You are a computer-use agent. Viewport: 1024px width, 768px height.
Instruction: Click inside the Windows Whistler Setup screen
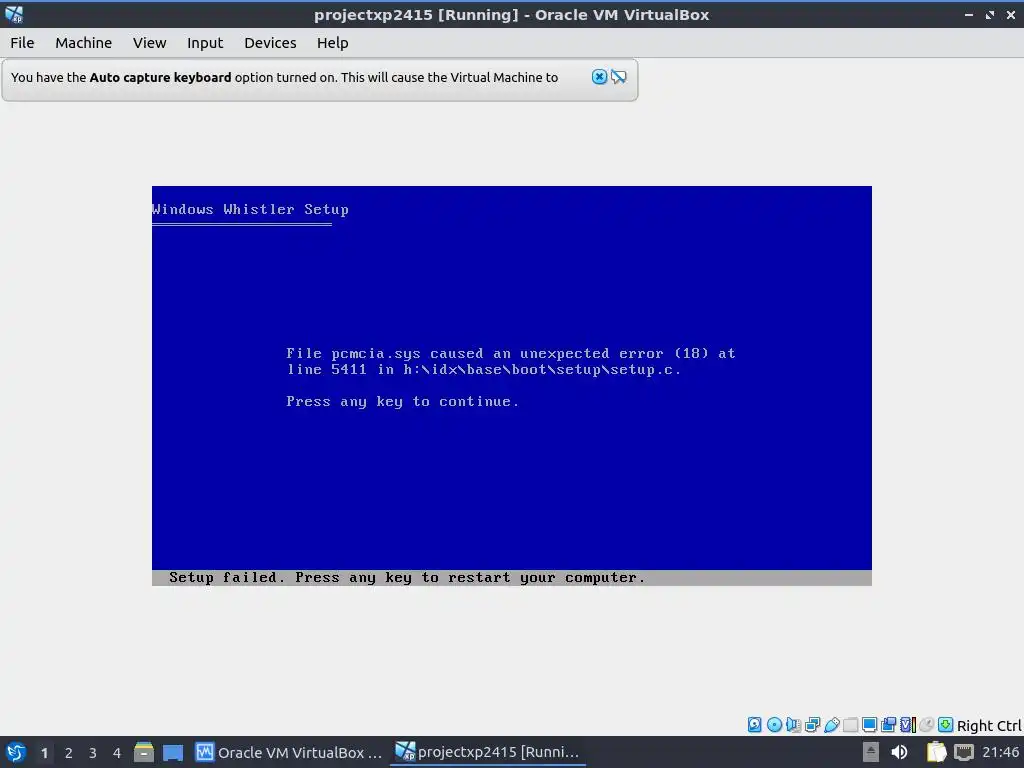tap(512, 385)
